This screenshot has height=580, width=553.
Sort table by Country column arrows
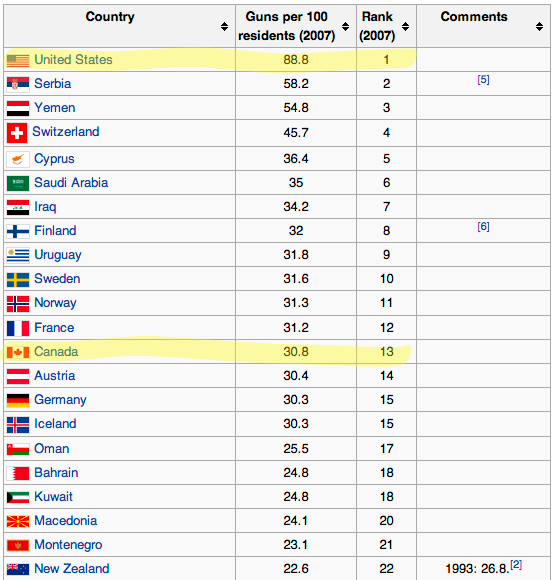click(x=224, y=26)
